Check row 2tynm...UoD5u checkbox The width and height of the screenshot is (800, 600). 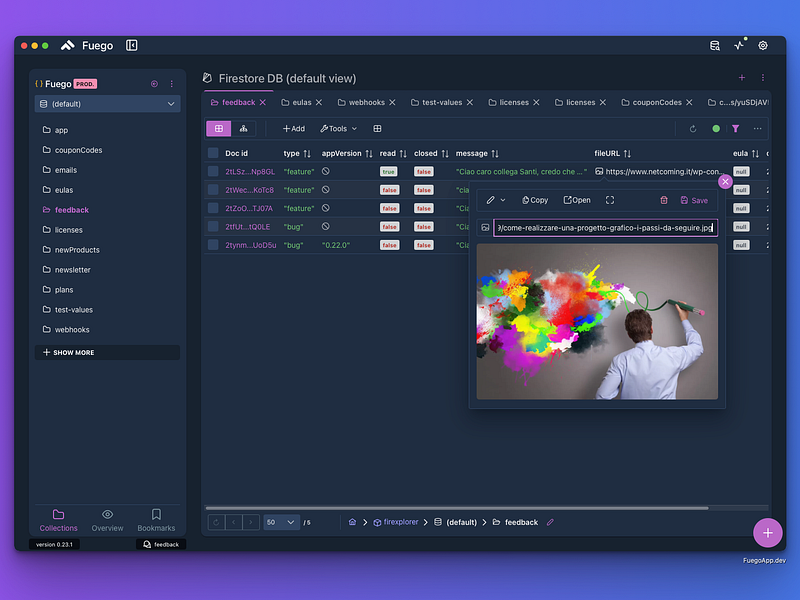(x=213, y=245)
